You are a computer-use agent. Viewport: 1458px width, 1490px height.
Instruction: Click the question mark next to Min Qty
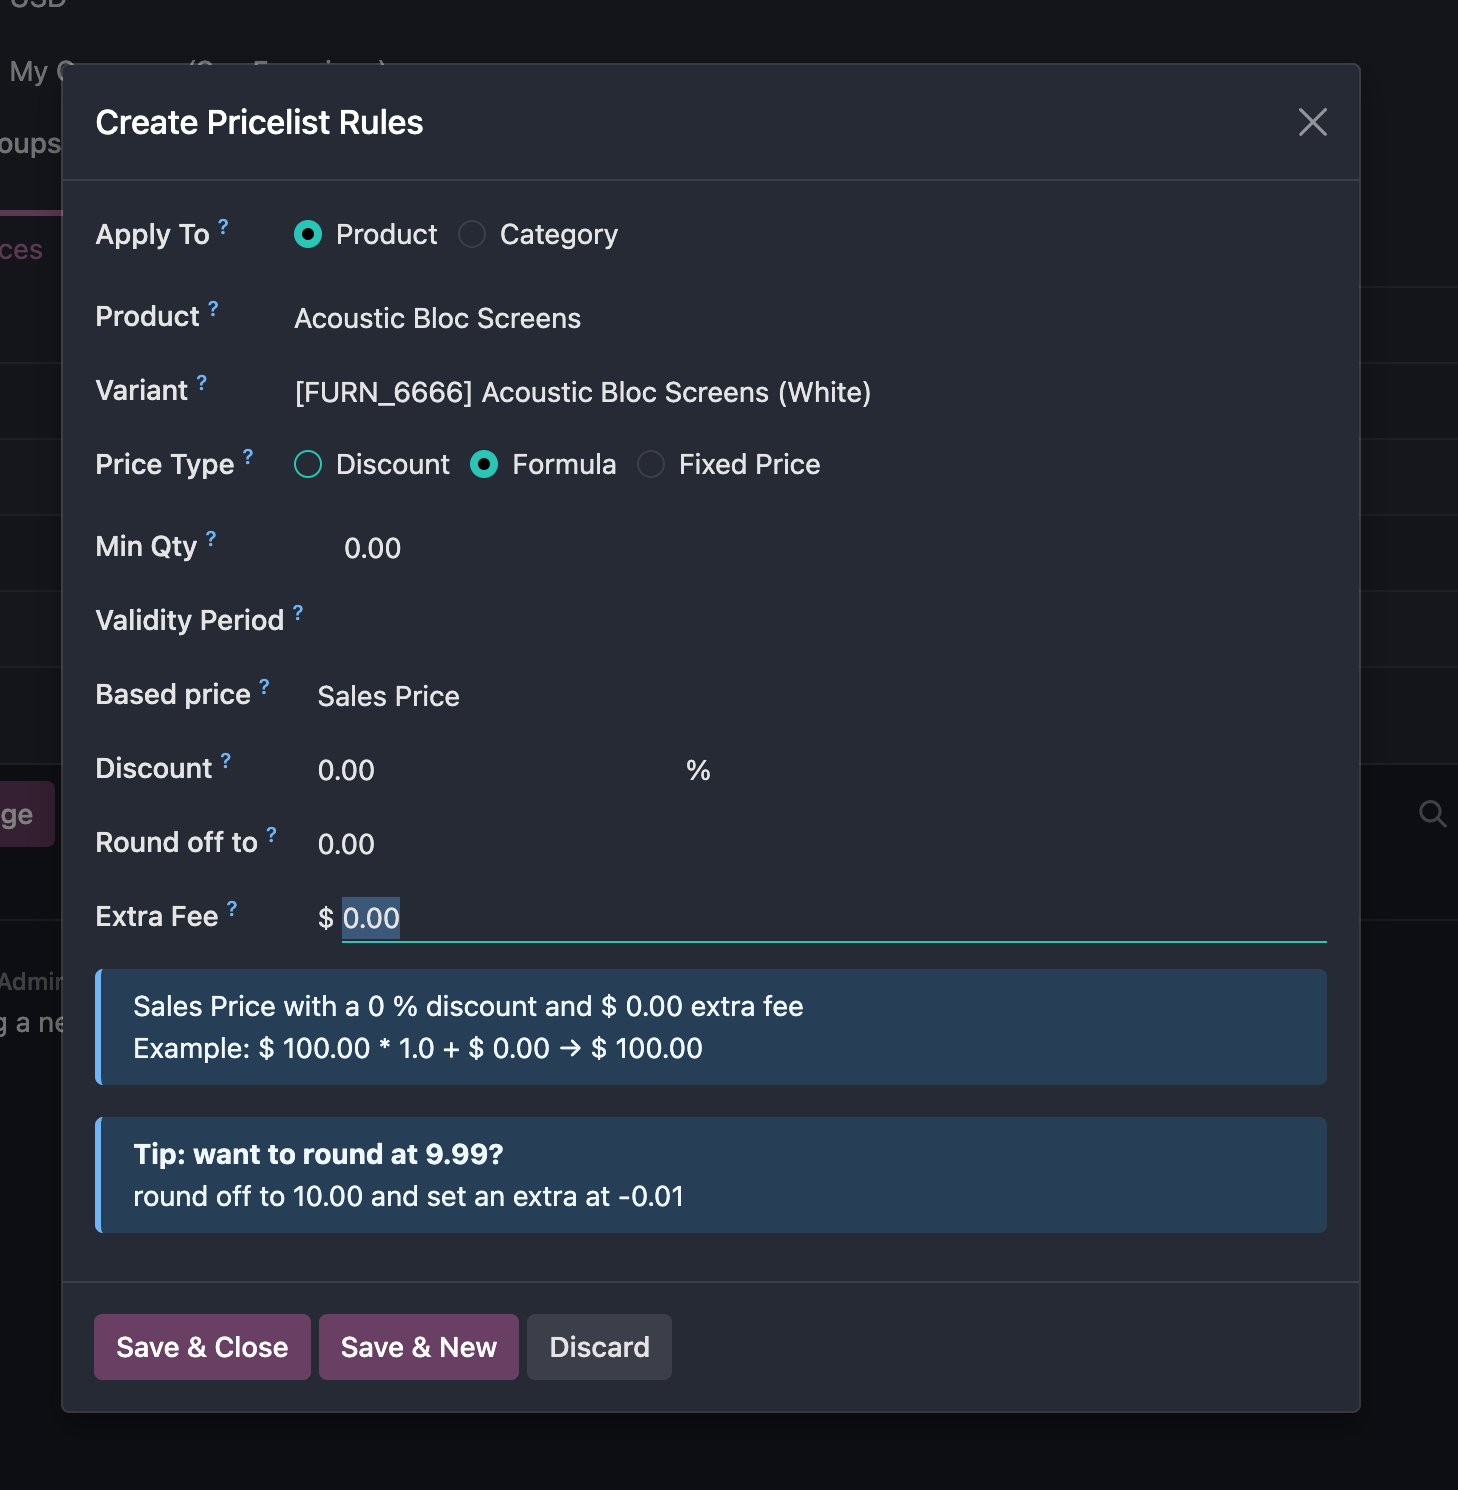[x=211, y=538]
